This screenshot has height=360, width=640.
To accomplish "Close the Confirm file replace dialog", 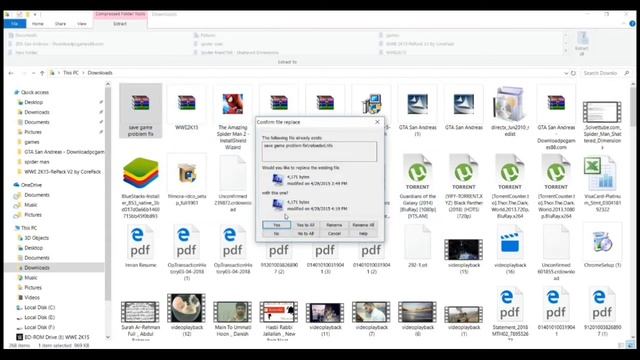I will [x=377, y=122].
